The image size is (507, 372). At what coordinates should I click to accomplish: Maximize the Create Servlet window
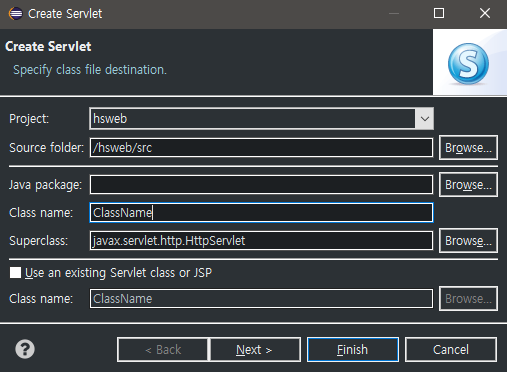[439, 13]
